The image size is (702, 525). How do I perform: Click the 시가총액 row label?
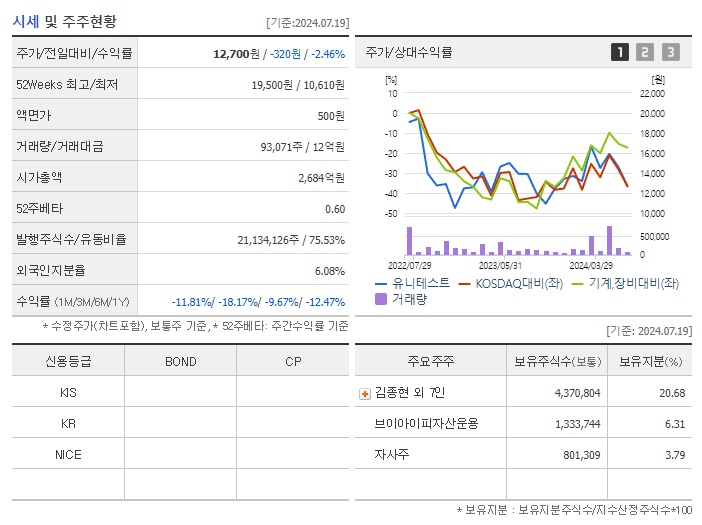(x=39, y=177)
